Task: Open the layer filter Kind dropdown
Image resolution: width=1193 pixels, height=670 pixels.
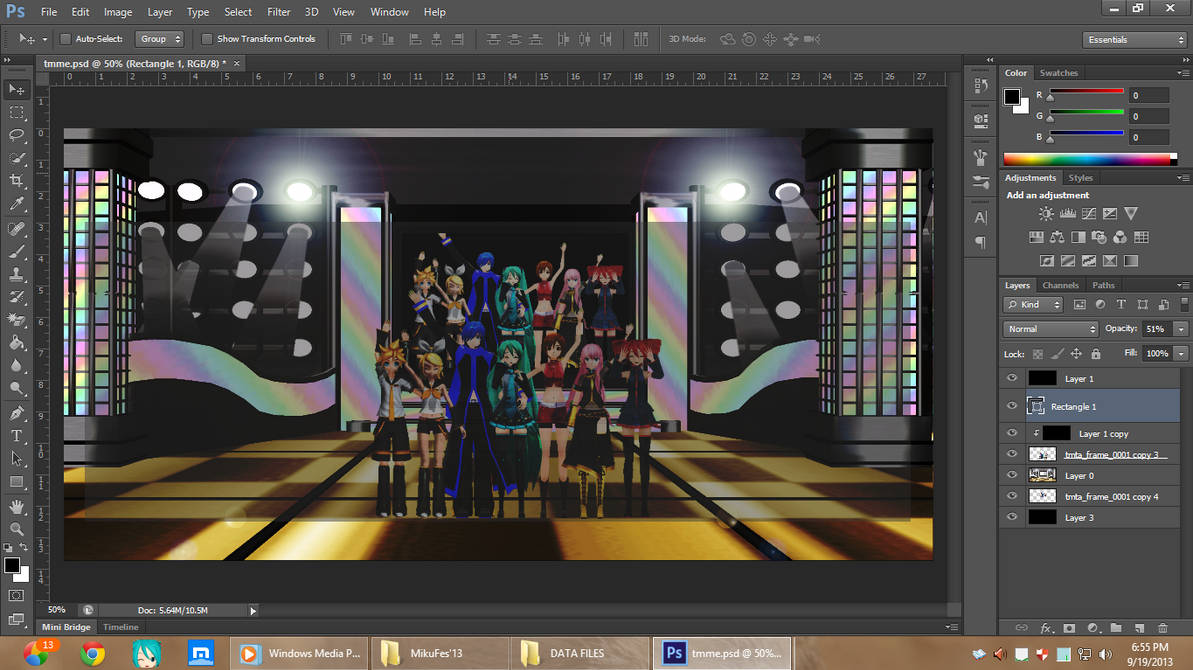Action: (x=1033, y=305)
